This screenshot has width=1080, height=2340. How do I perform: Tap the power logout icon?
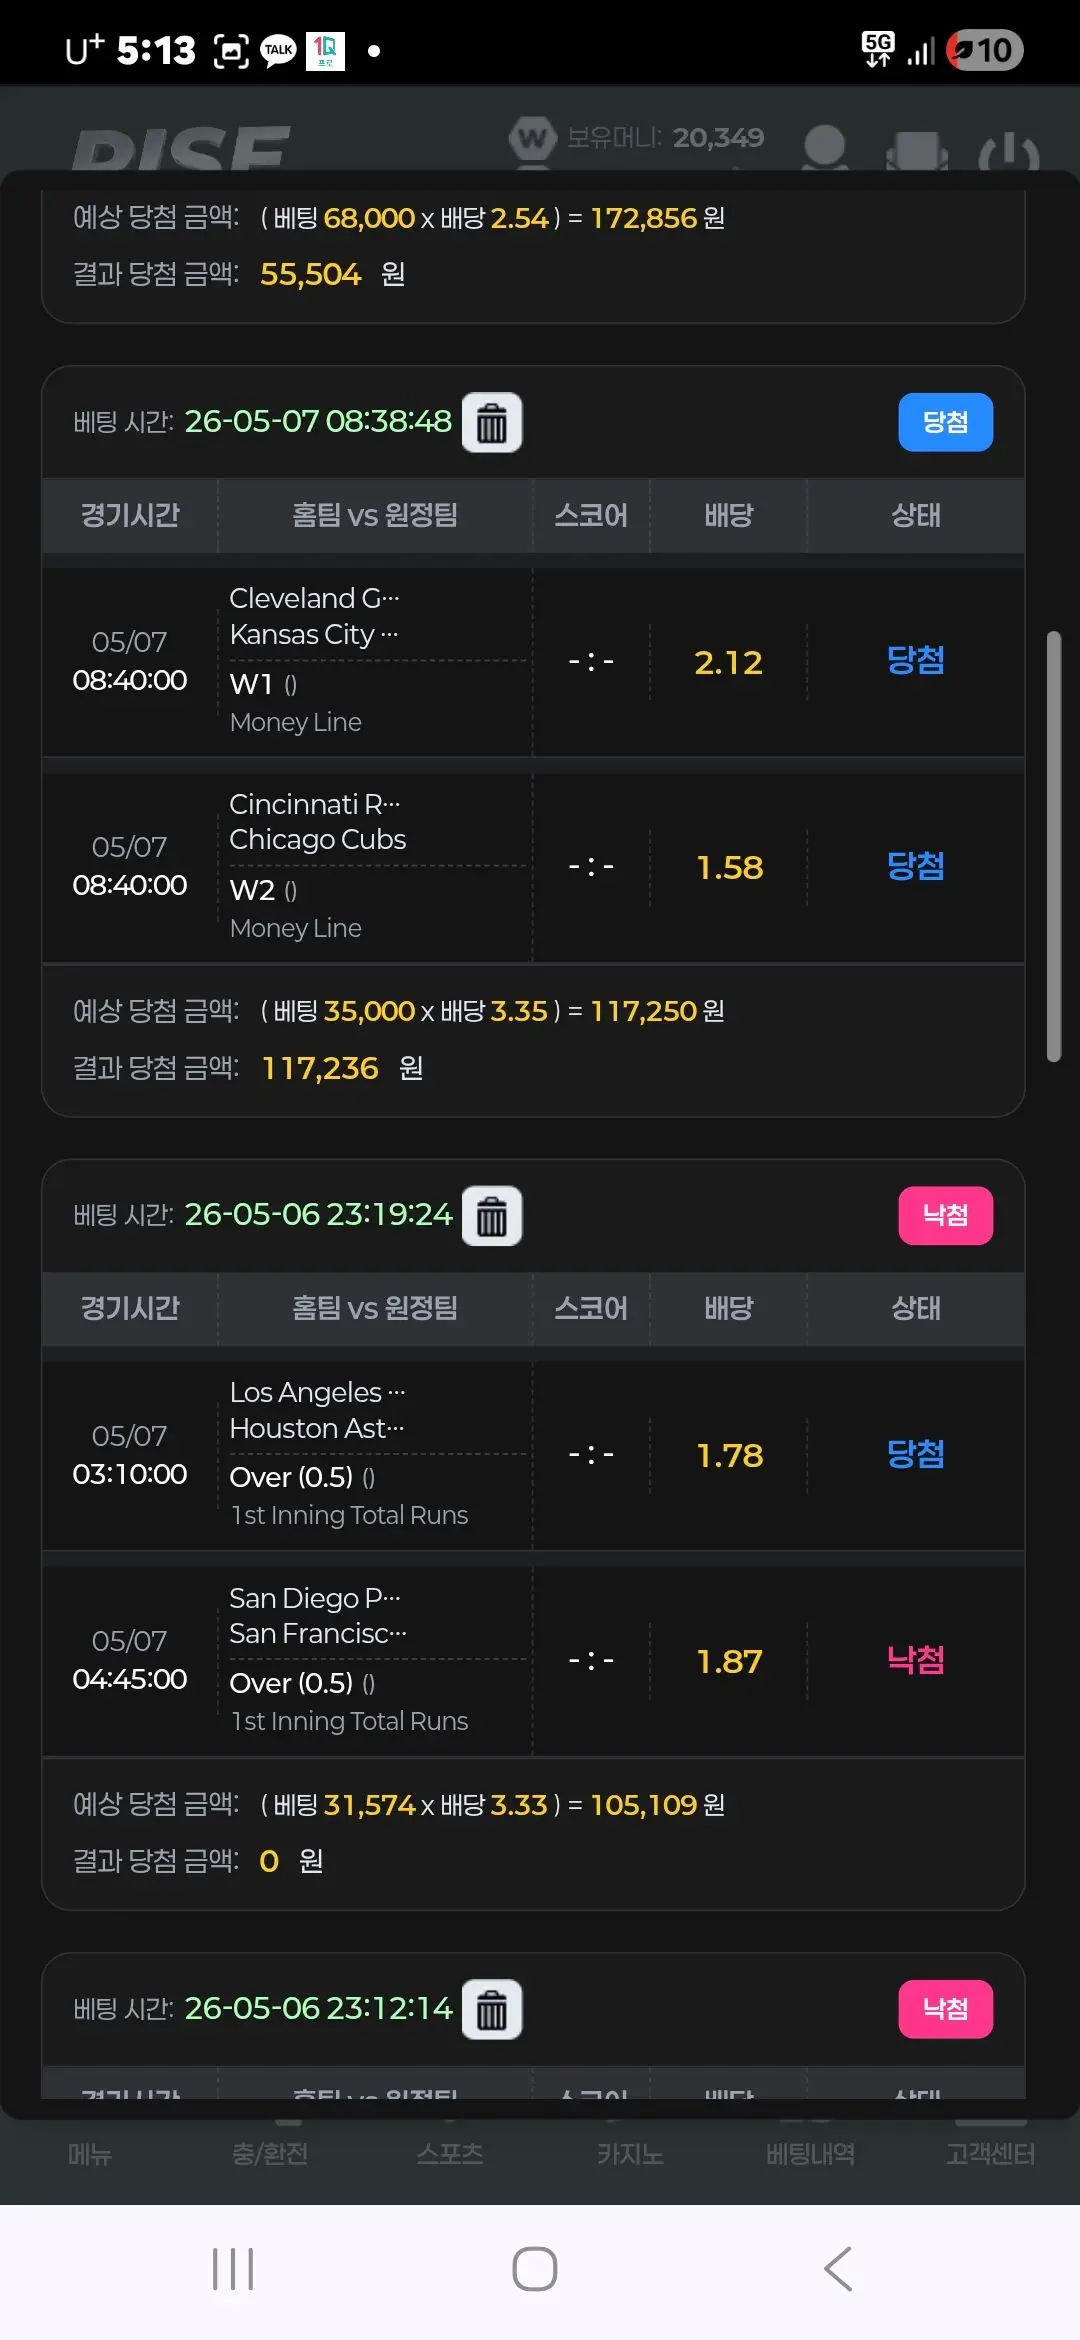[1008, 152]
